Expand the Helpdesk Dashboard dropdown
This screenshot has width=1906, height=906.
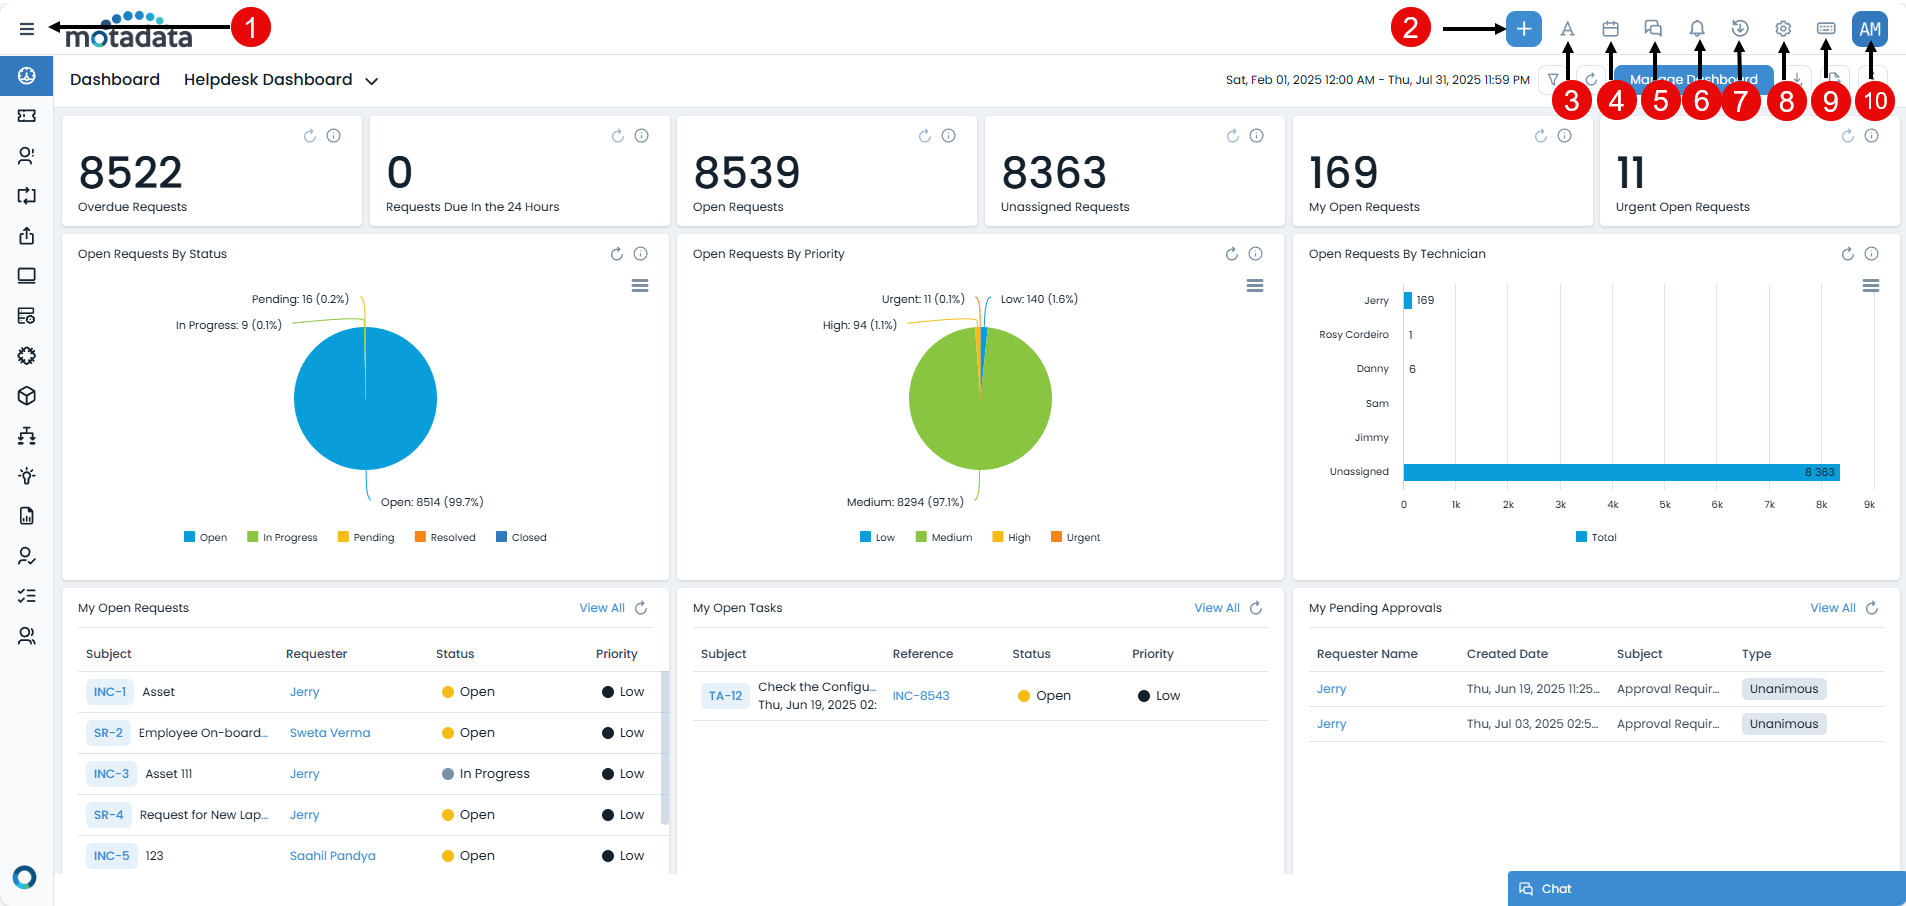(x=371, y=81)
